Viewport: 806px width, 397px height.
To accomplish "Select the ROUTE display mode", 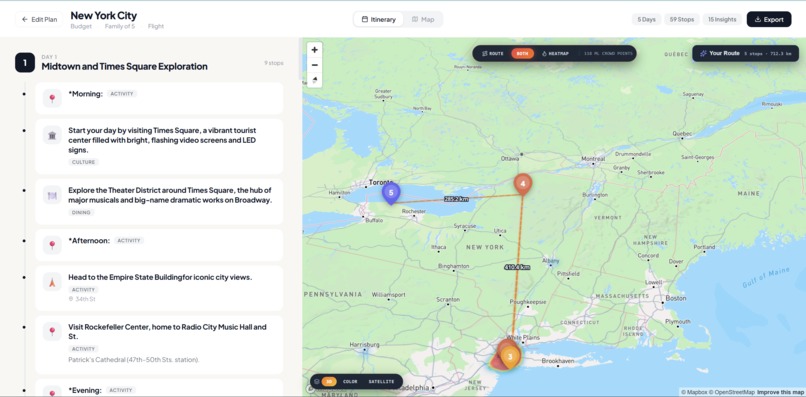I will point(492,53).
